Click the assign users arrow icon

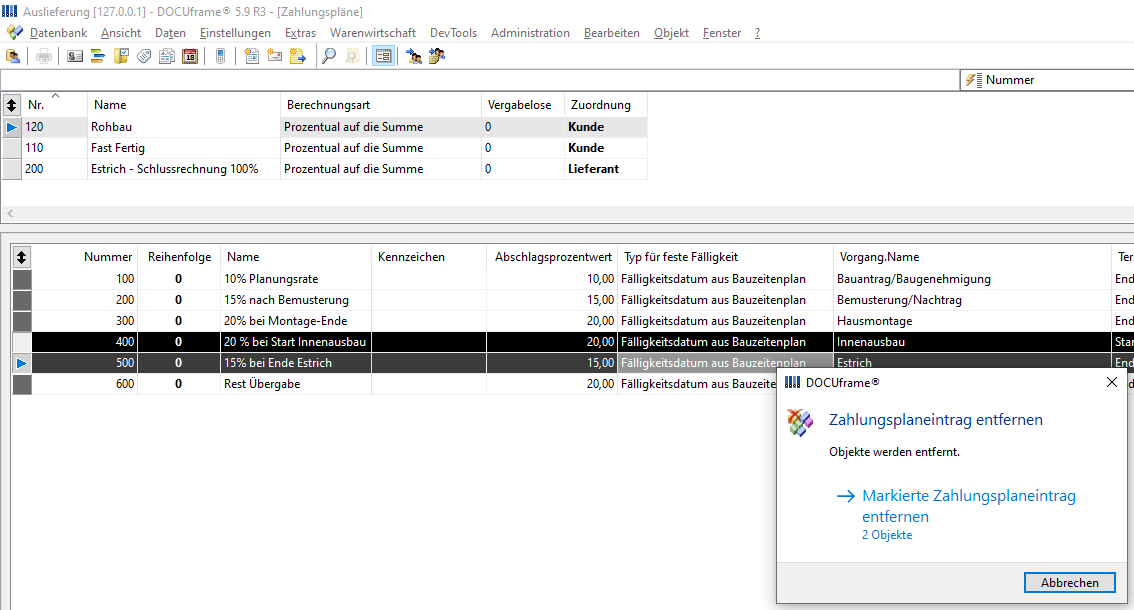[414, 56]
